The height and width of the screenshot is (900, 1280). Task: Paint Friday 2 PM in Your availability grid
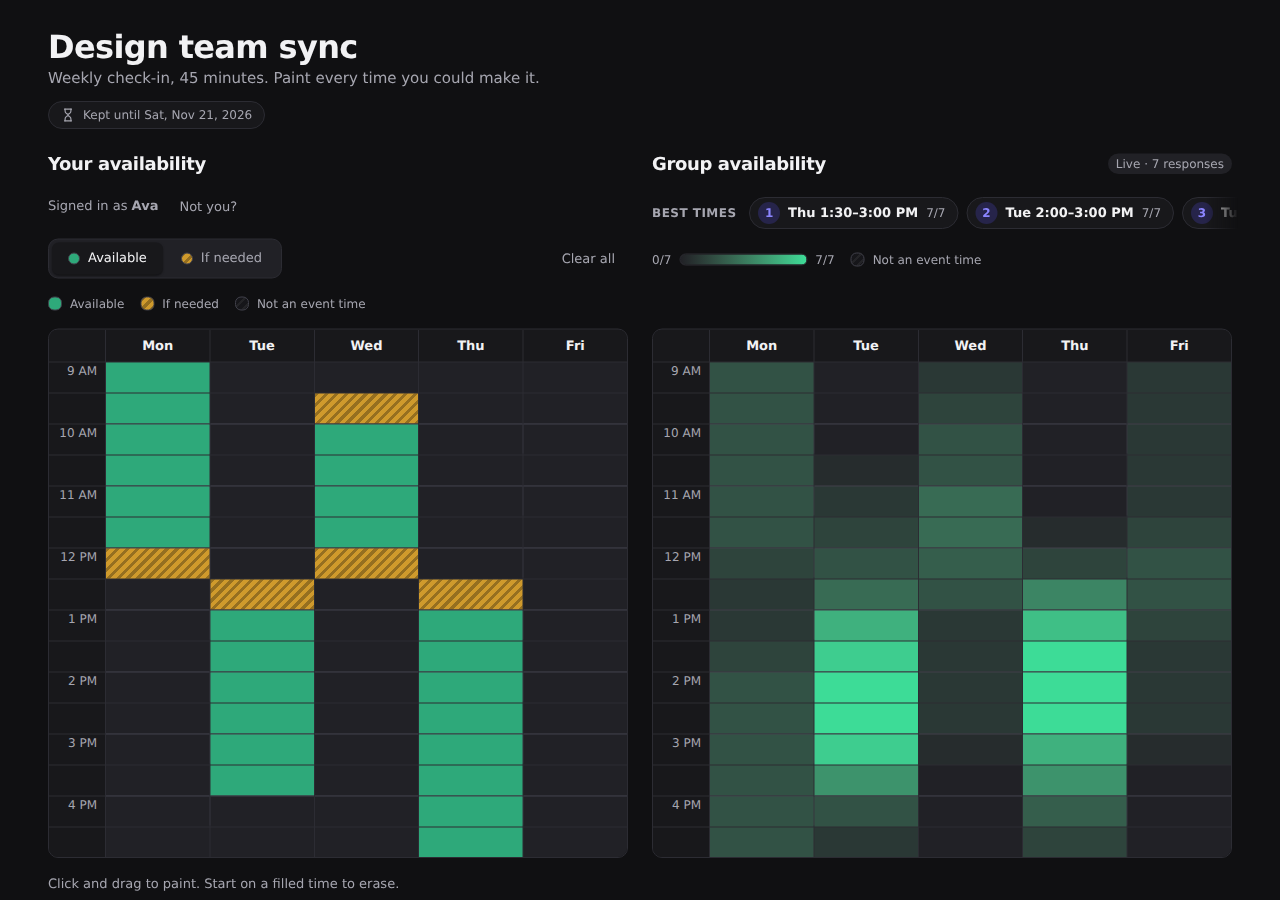[575, 687]
